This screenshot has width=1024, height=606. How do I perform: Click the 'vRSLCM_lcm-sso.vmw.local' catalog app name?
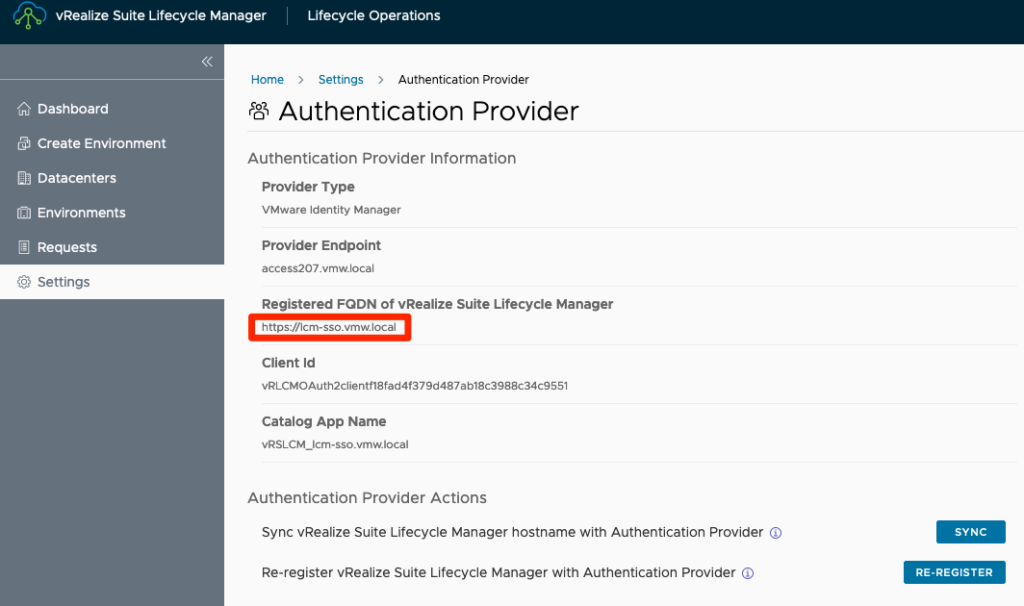[335, 445]
